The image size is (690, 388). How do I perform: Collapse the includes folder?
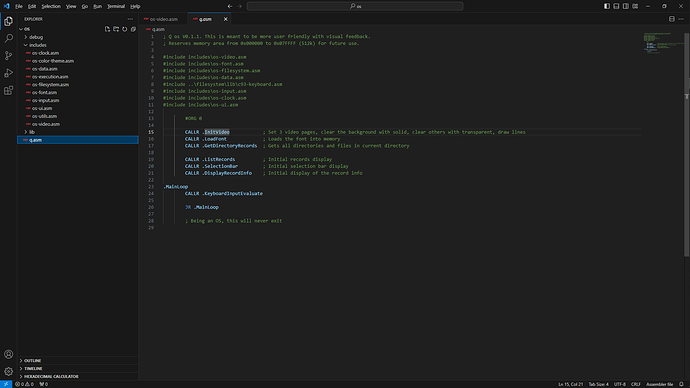(78, 45)
